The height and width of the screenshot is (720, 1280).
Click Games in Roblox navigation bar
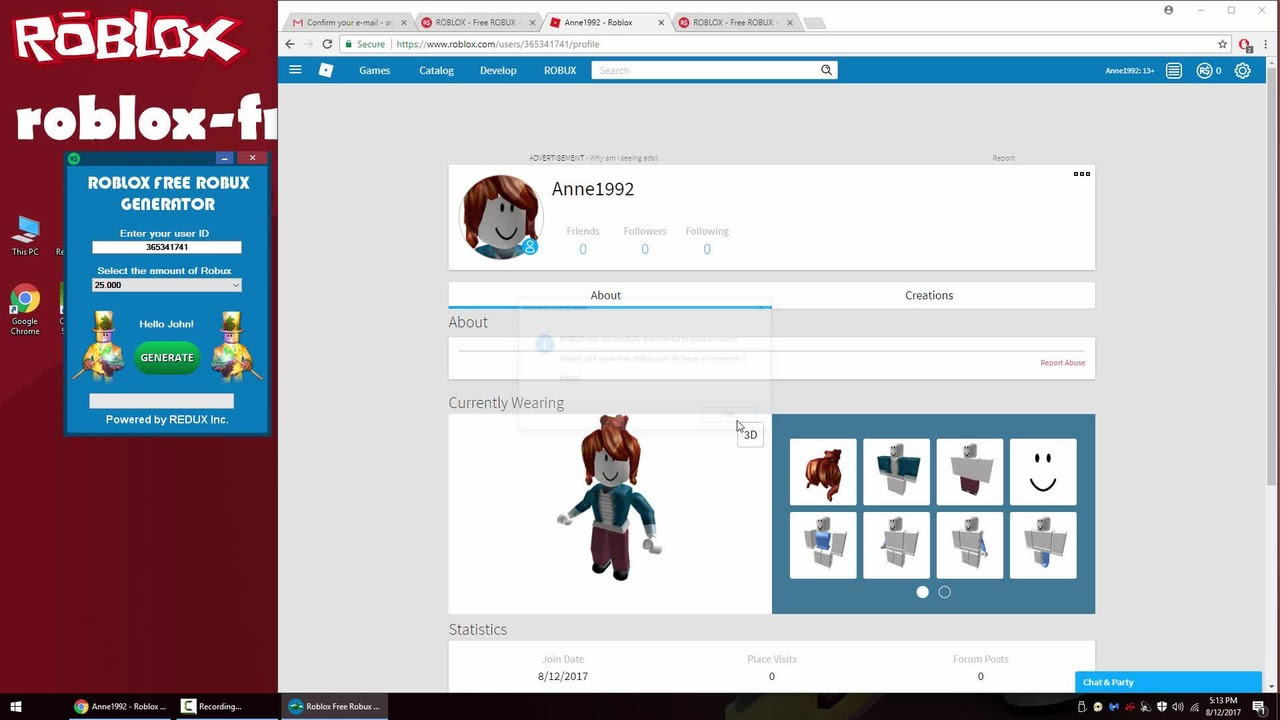click(375, 70)
